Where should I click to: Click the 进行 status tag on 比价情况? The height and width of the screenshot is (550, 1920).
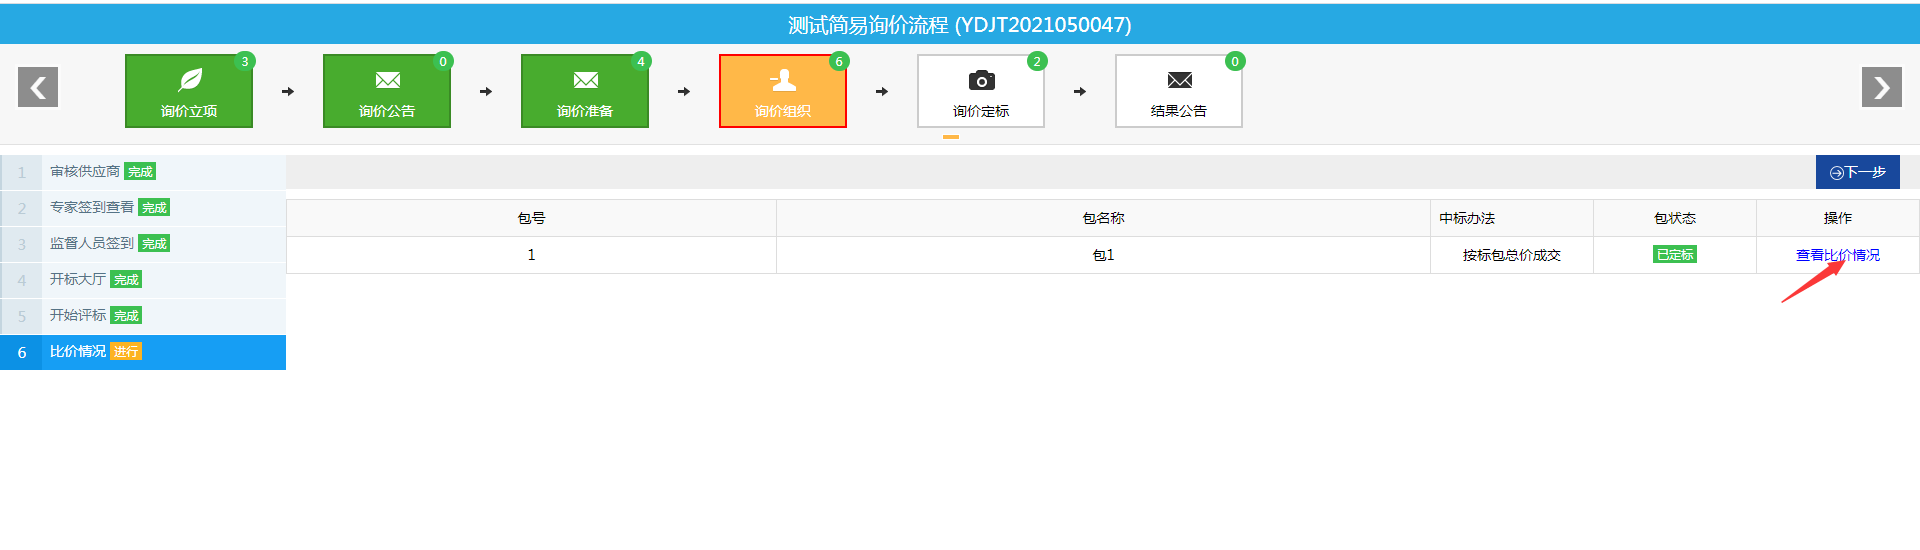click(x=126, y=352)
